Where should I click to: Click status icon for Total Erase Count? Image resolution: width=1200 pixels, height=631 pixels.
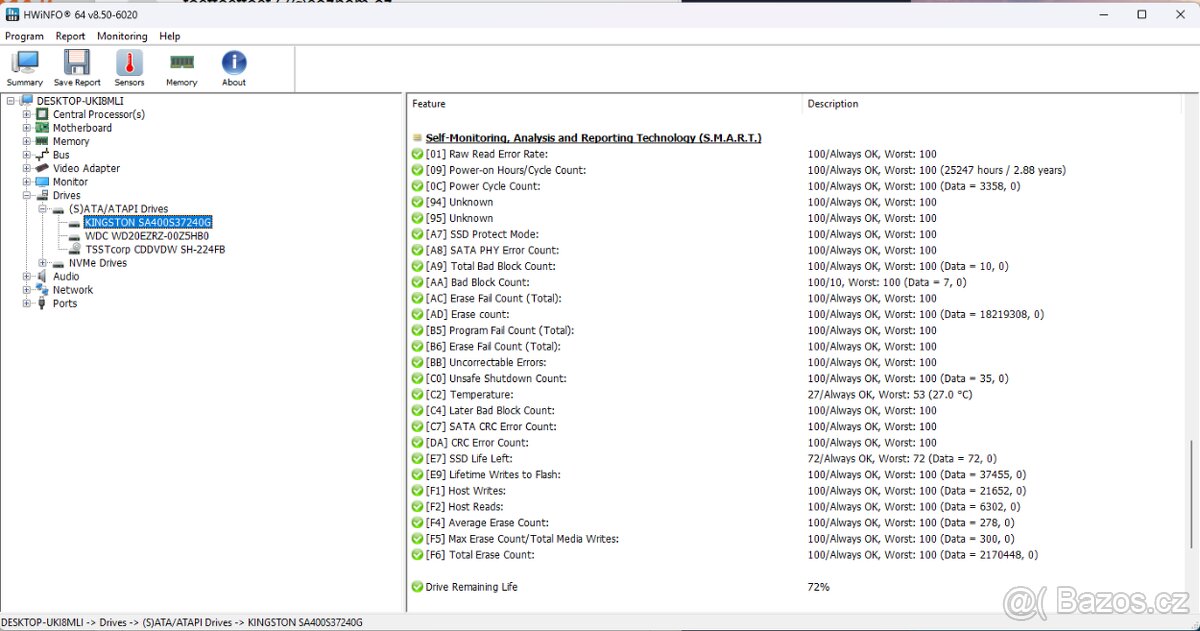click(x=417, y=554)
